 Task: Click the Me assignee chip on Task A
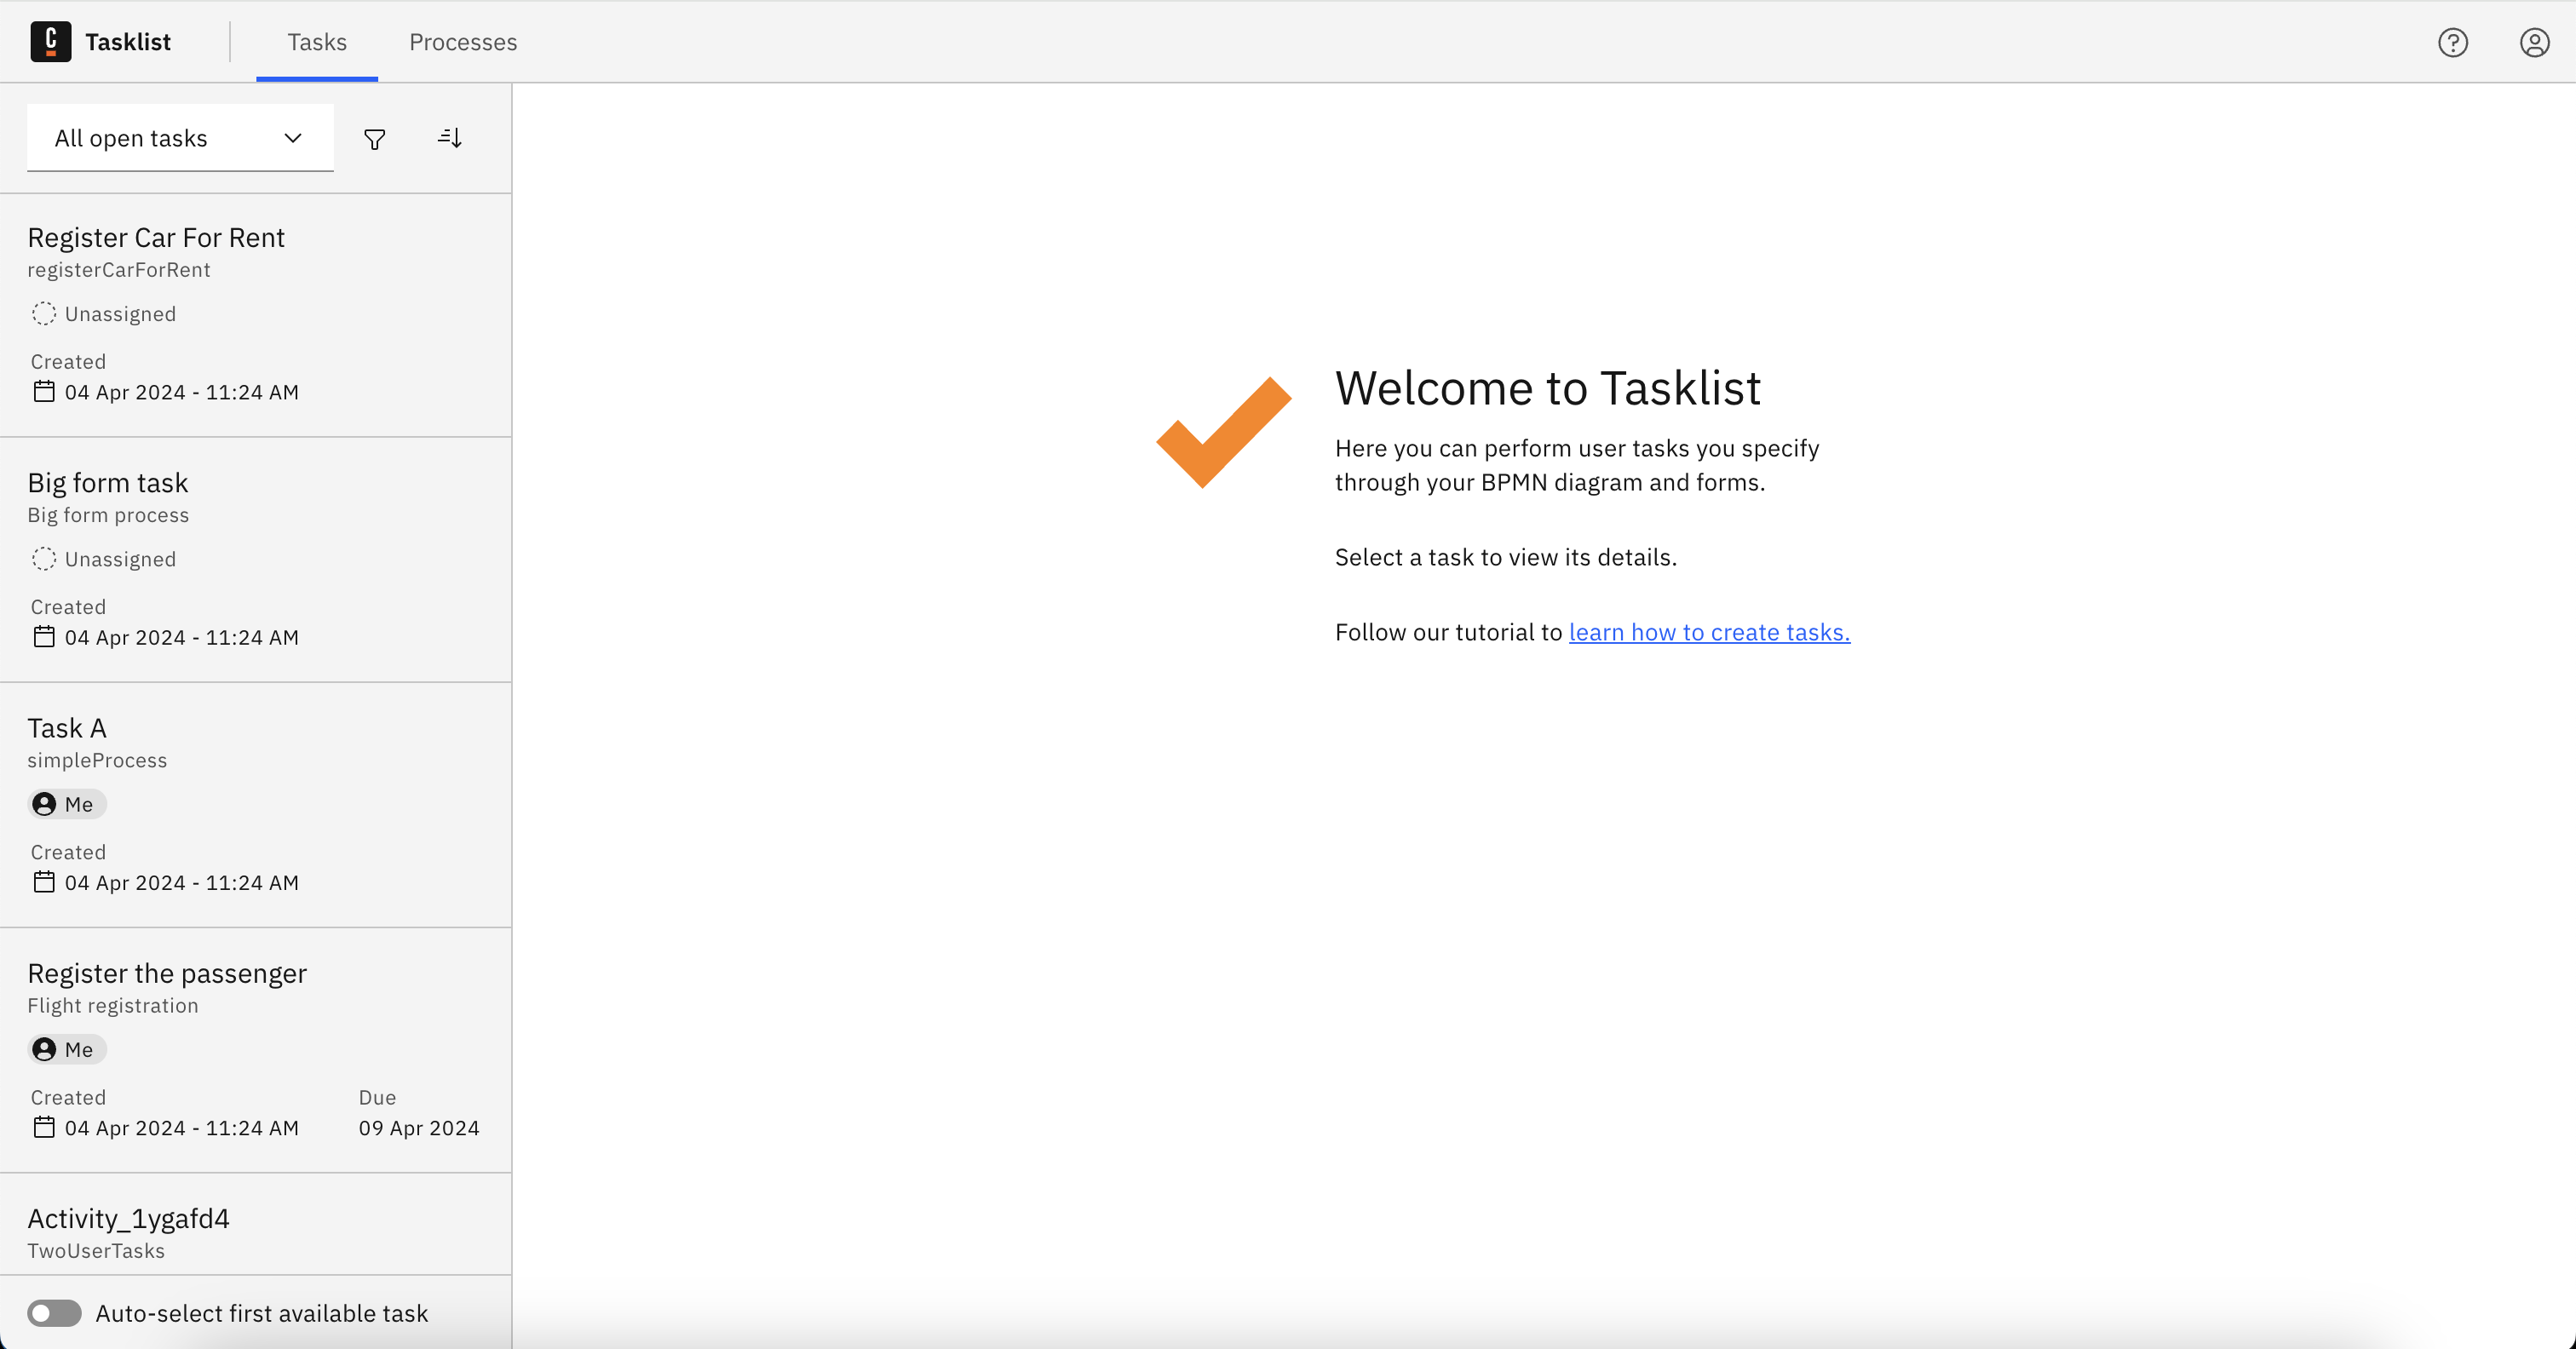(x=66, y=803)
